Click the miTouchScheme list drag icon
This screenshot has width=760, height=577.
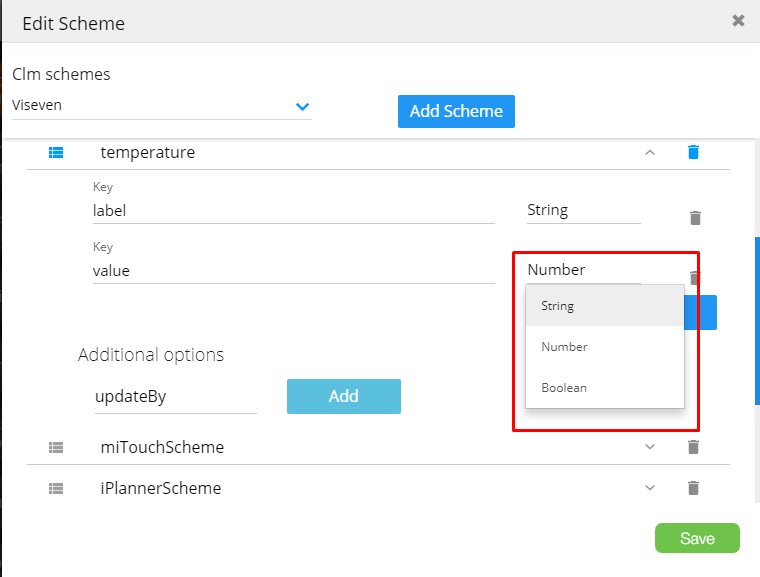coord(56,447)
